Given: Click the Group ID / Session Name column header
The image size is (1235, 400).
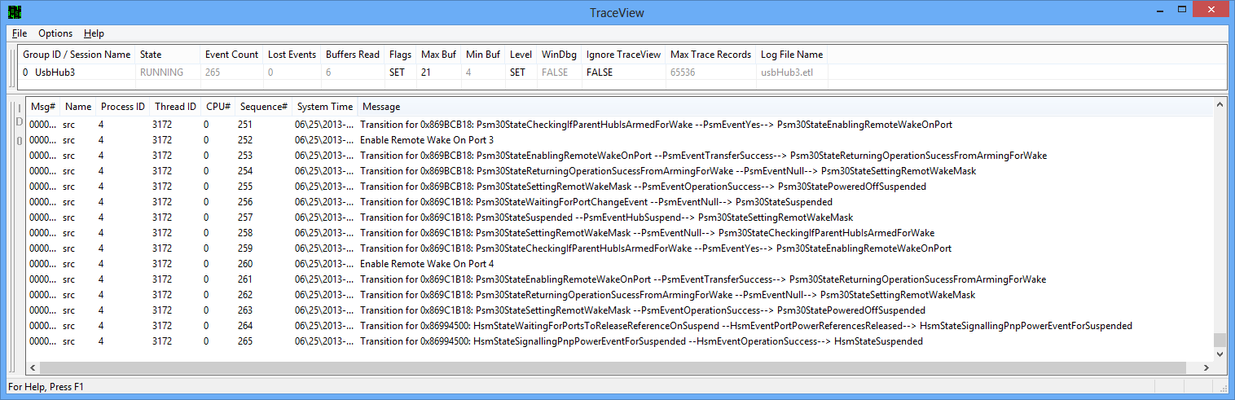Looking at the screenshot, I should coord(77,54).
